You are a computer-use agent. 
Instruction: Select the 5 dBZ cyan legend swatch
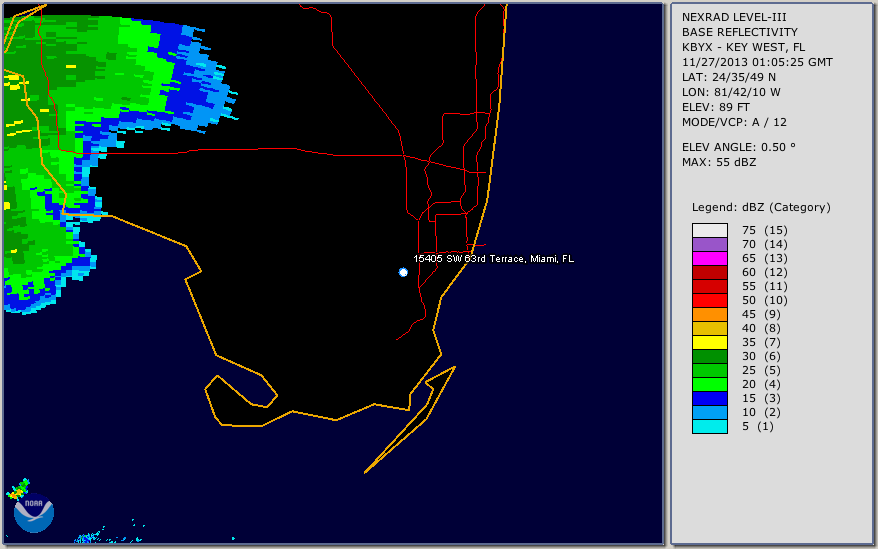tap(709, 426)
